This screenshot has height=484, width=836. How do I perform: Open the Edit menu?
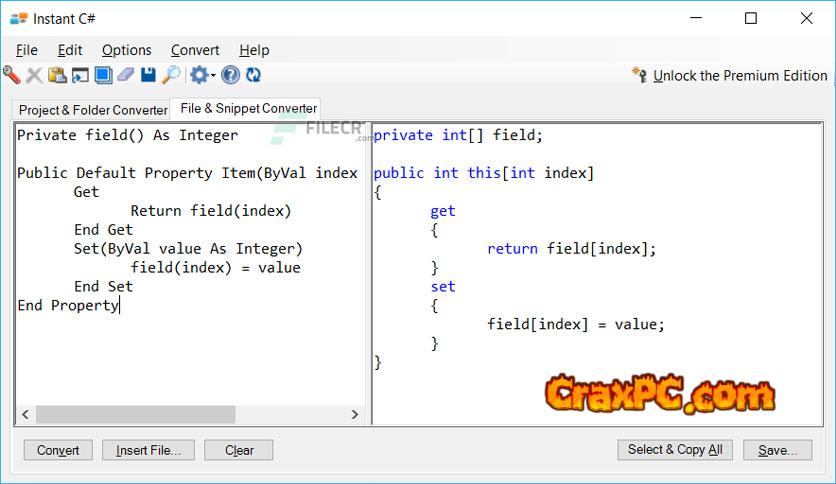pyautogui.click(x=70, y=50)
